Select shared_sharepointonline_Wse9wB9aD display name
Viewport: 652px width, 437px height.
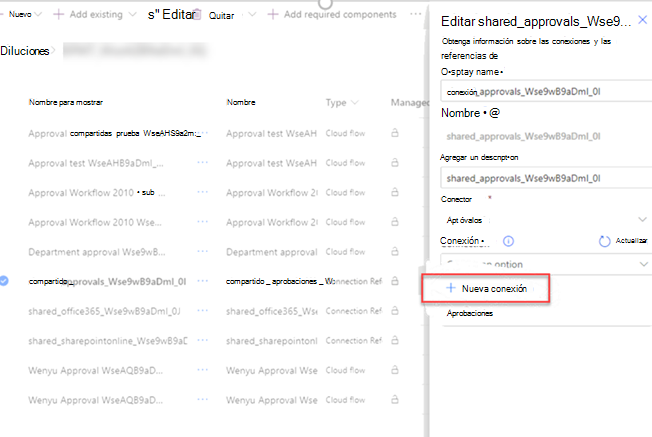click(x=108, y=341)
